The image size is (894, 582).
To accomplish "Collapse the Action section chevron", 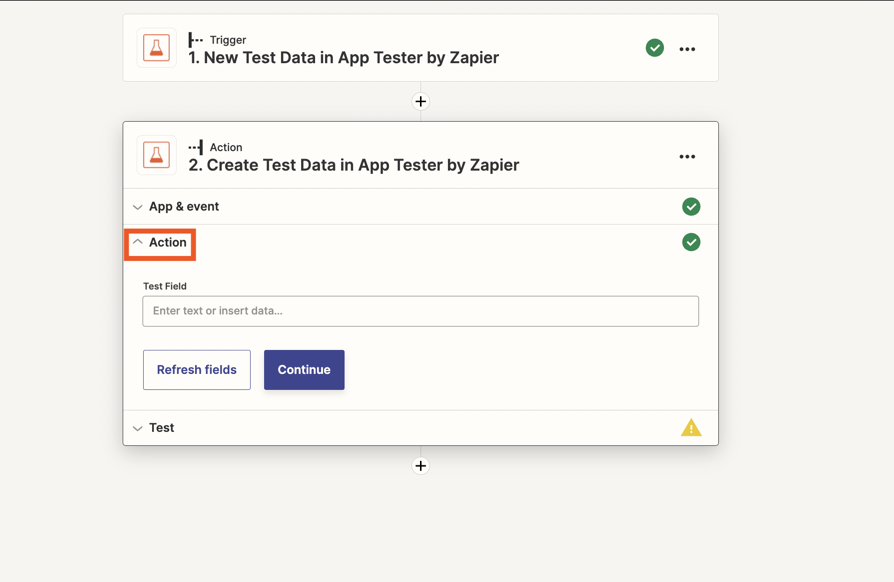I will [x=137, y=242].
